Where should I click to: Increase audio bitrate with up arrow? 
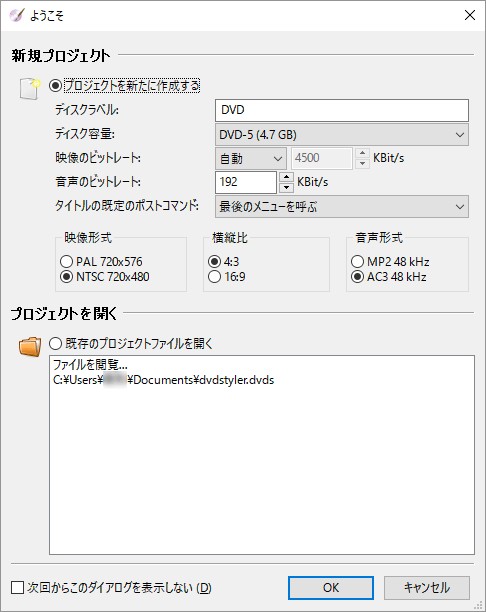point(287,177)
